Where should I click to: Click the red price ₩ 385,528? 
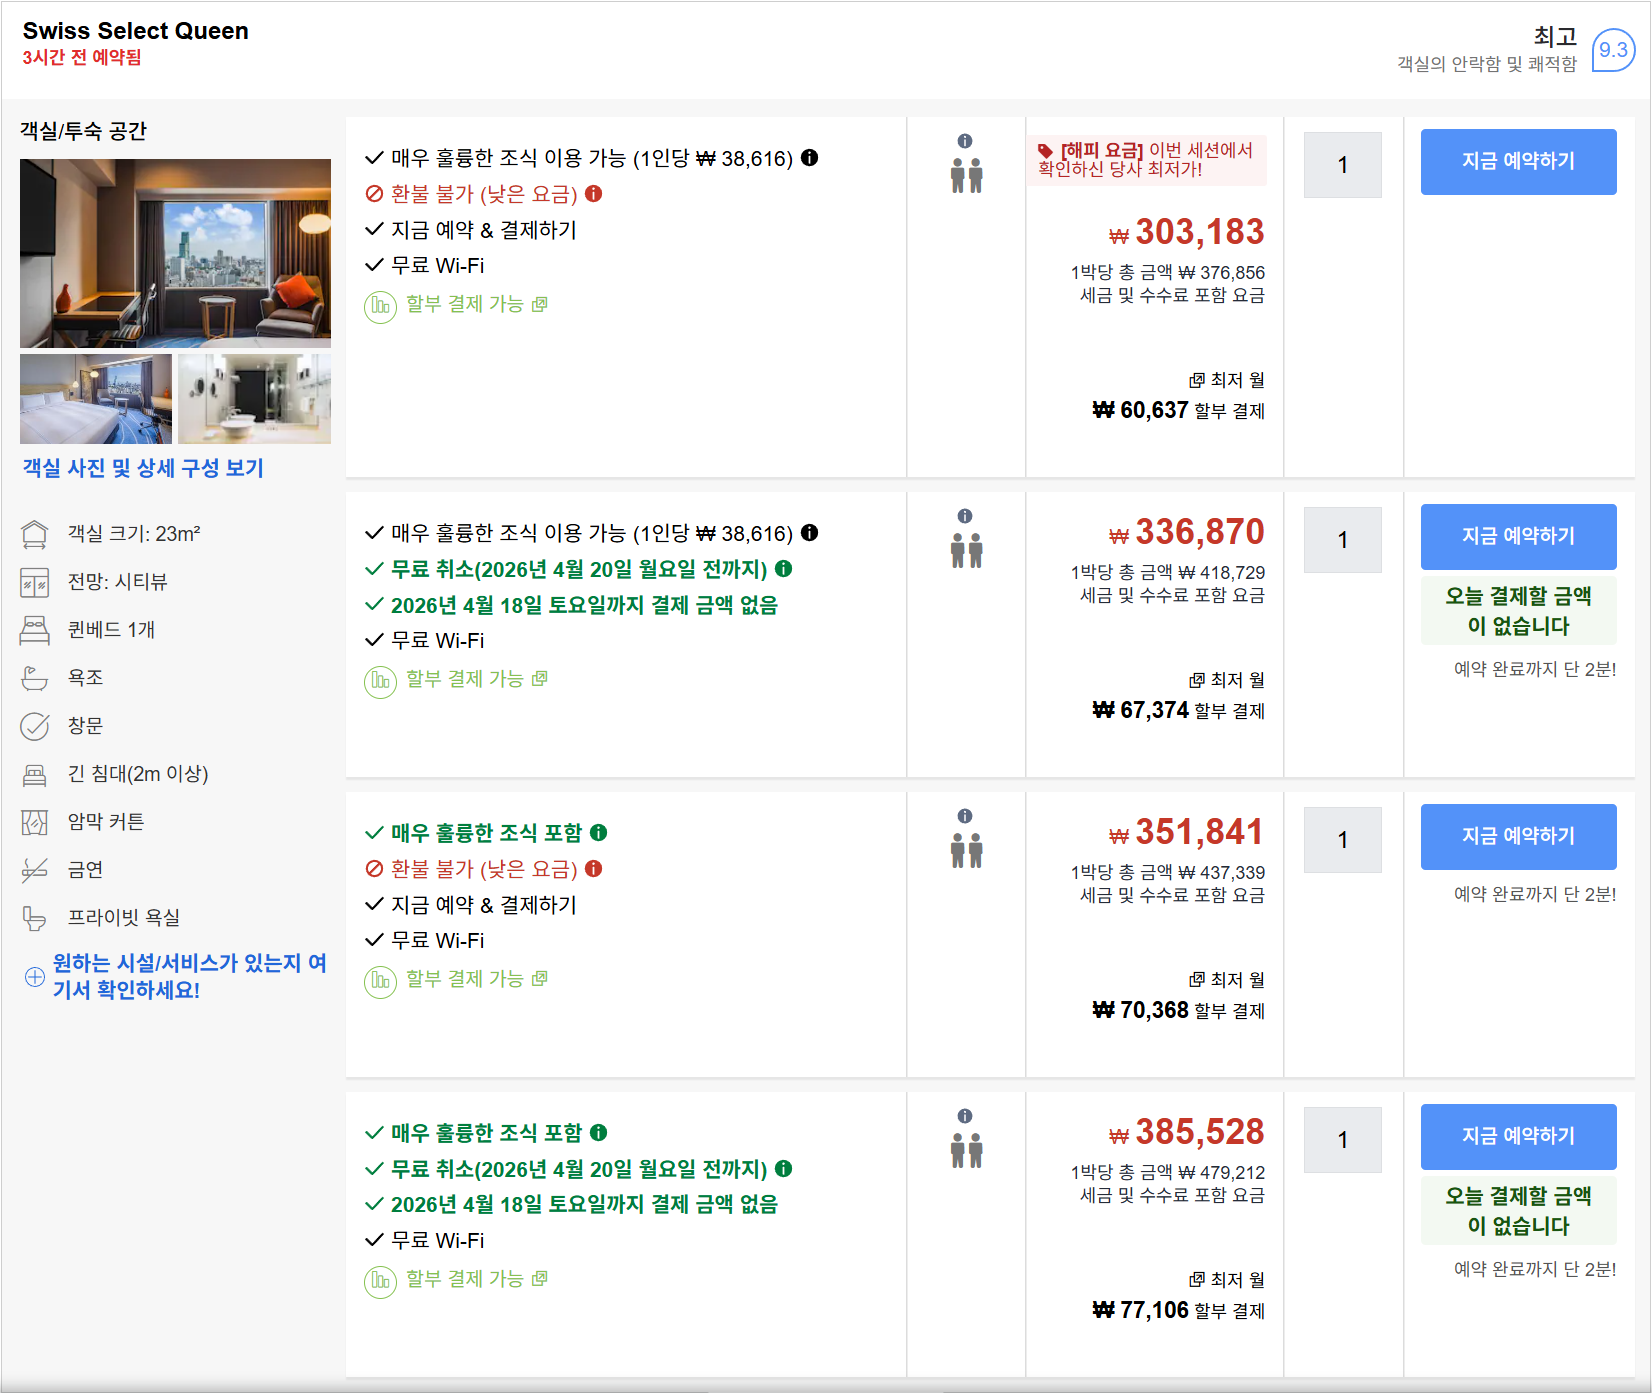[x=1187, y=1132]
